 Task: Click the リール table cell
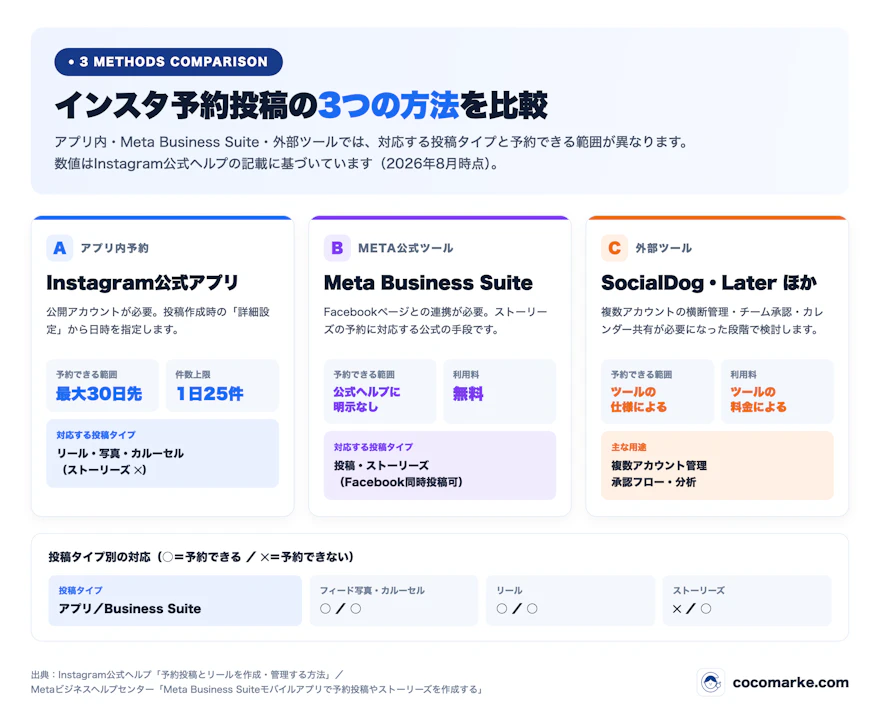[x=570, y=601]
